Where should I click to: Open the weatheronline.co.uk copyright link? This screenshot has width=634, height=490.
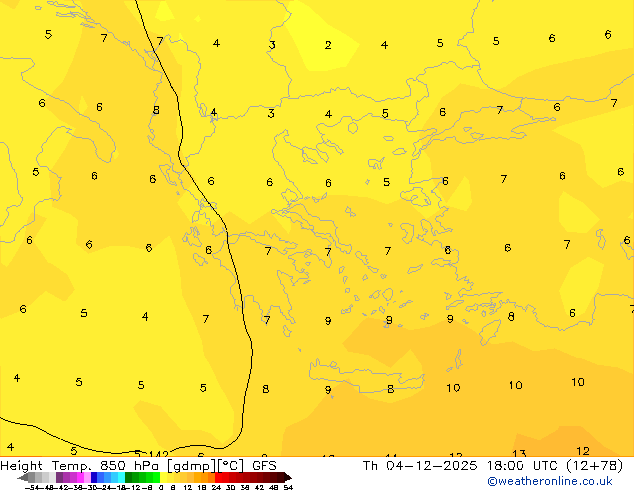(x=550, y=481)
